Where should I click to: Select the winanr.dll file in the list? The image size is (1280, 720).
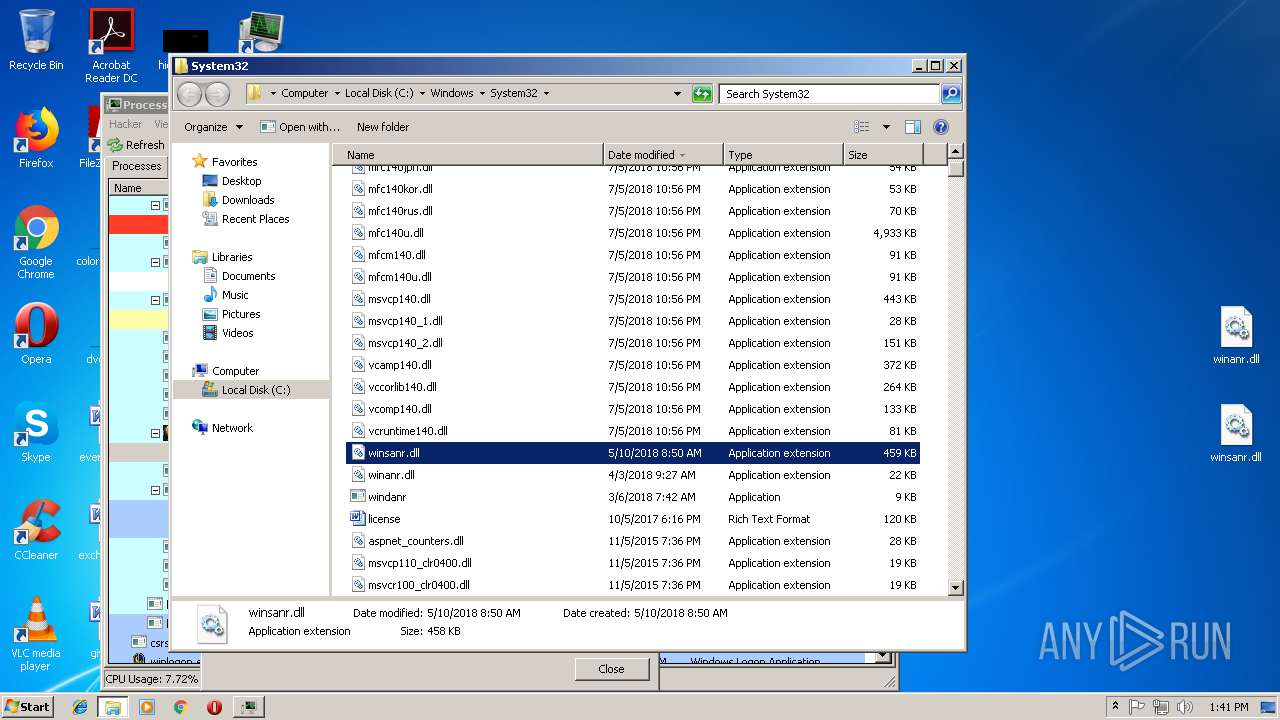point(633,475)
